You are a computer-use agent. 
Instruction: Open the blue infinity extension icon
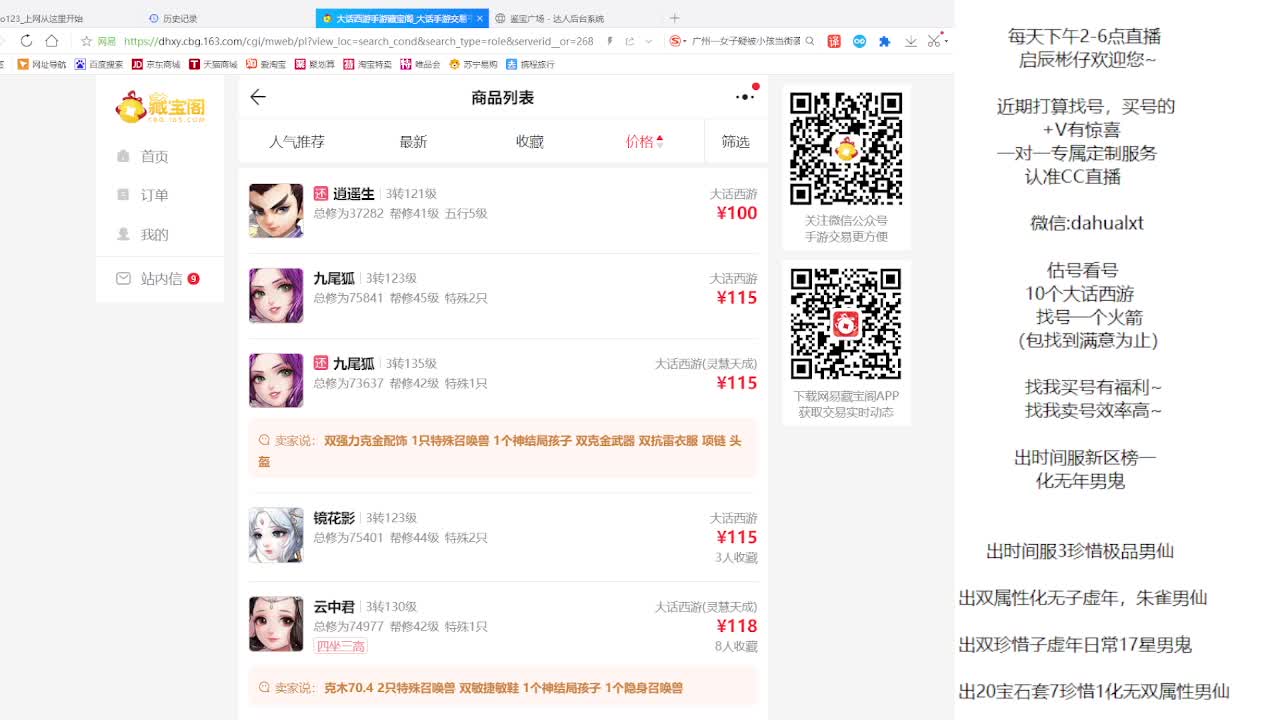[x=859, y=41]
